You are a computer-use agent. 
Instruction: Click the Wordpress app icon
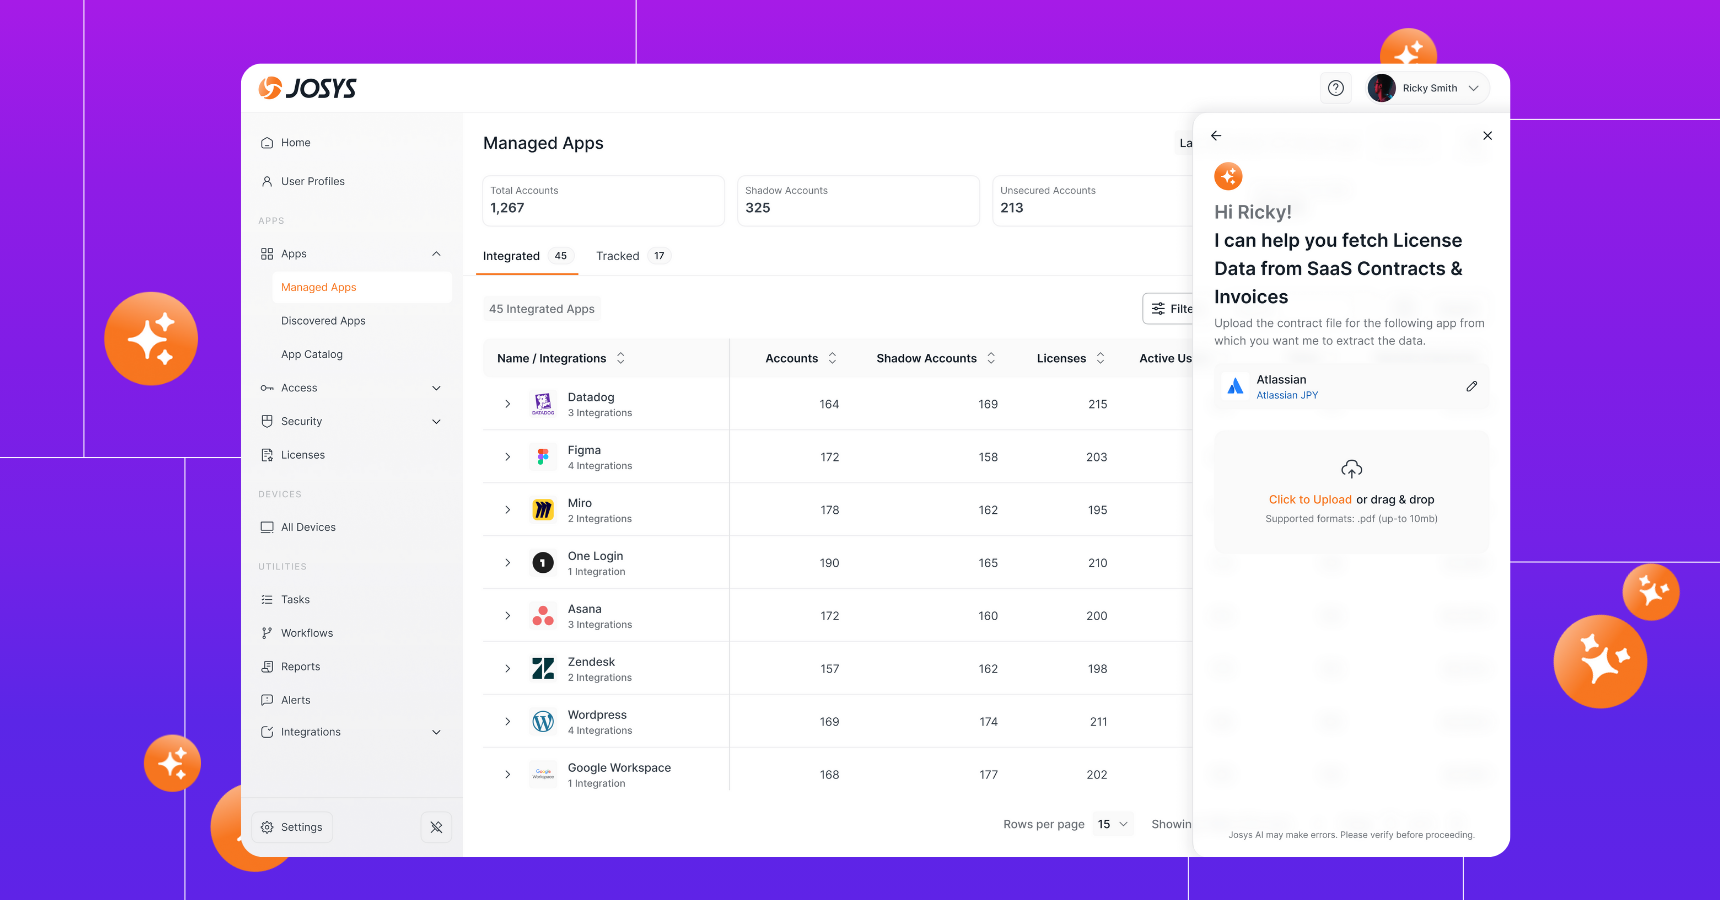point(543,722)
